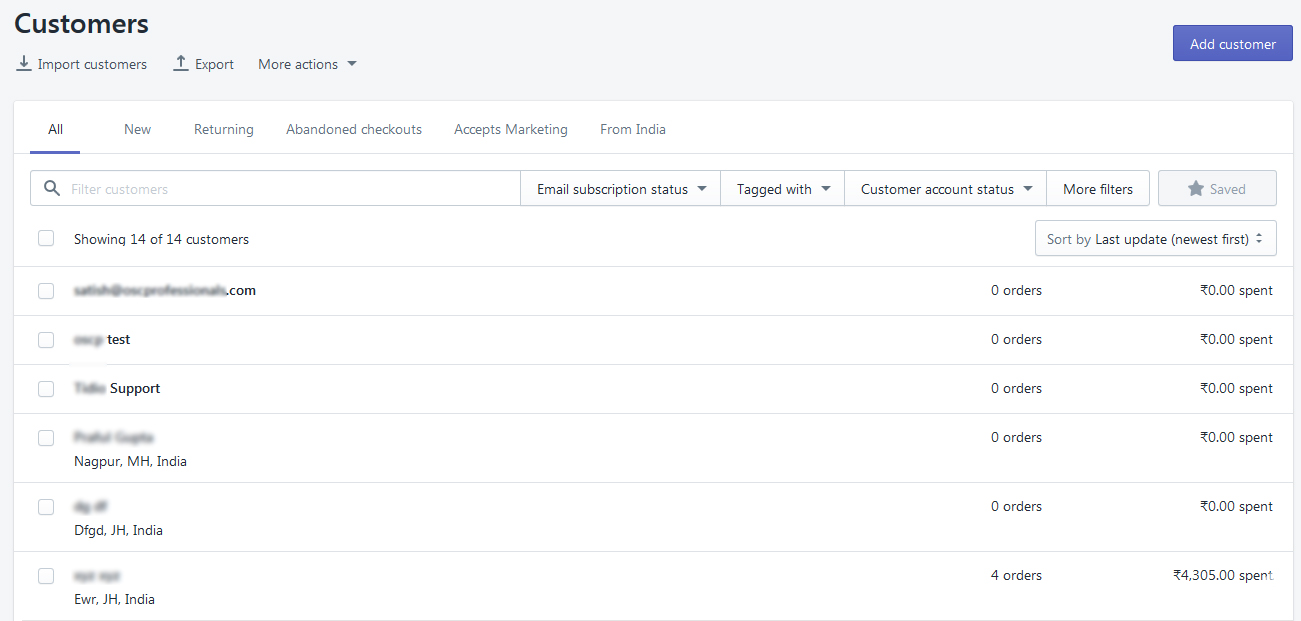Click the Add customer button
The height and width of the screenshot is (621, 1301).
1232,44
